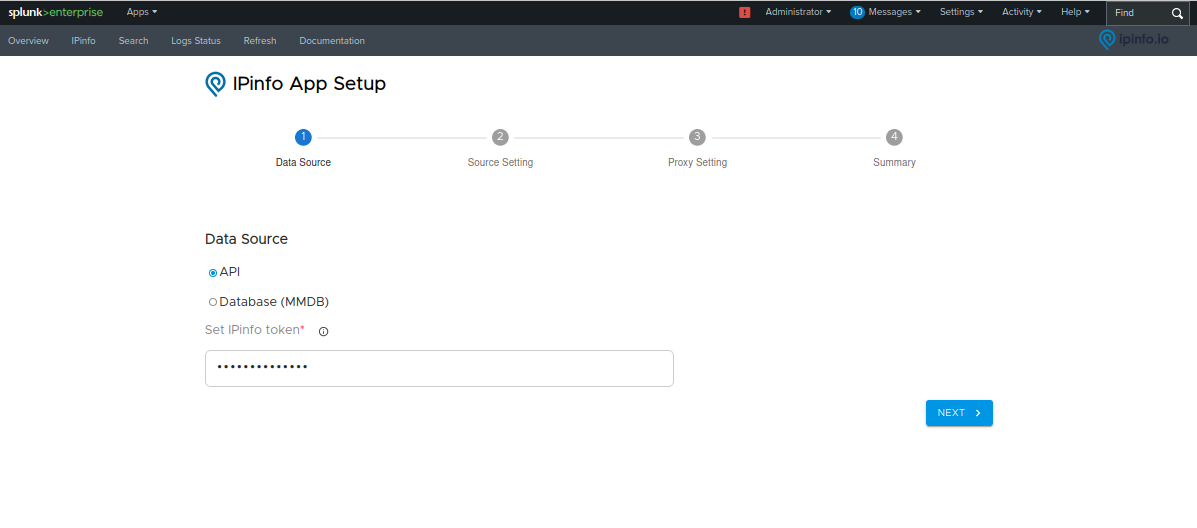The width and height of the screenshot is (1197, 528).
Task: Open the Activity dropdown
Action: click(x=1022, y=12)
